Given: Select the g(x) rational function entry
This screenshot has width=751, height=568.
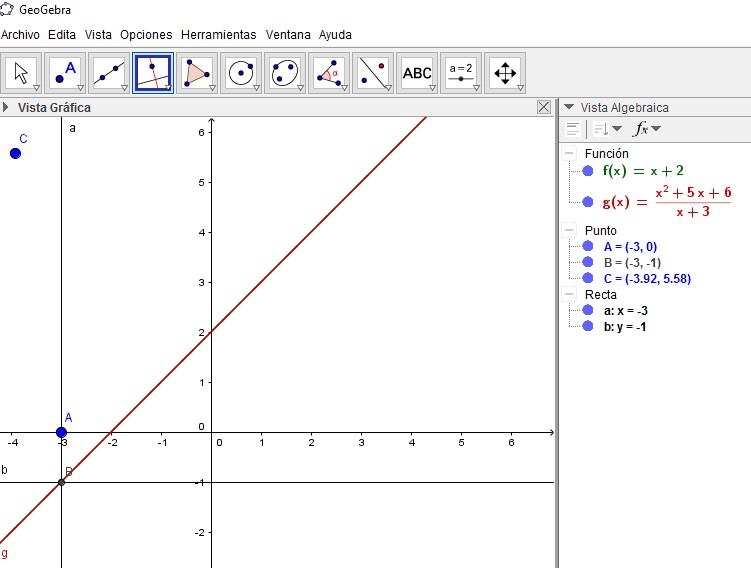Looking at the screenshot, I should point(667,202).
